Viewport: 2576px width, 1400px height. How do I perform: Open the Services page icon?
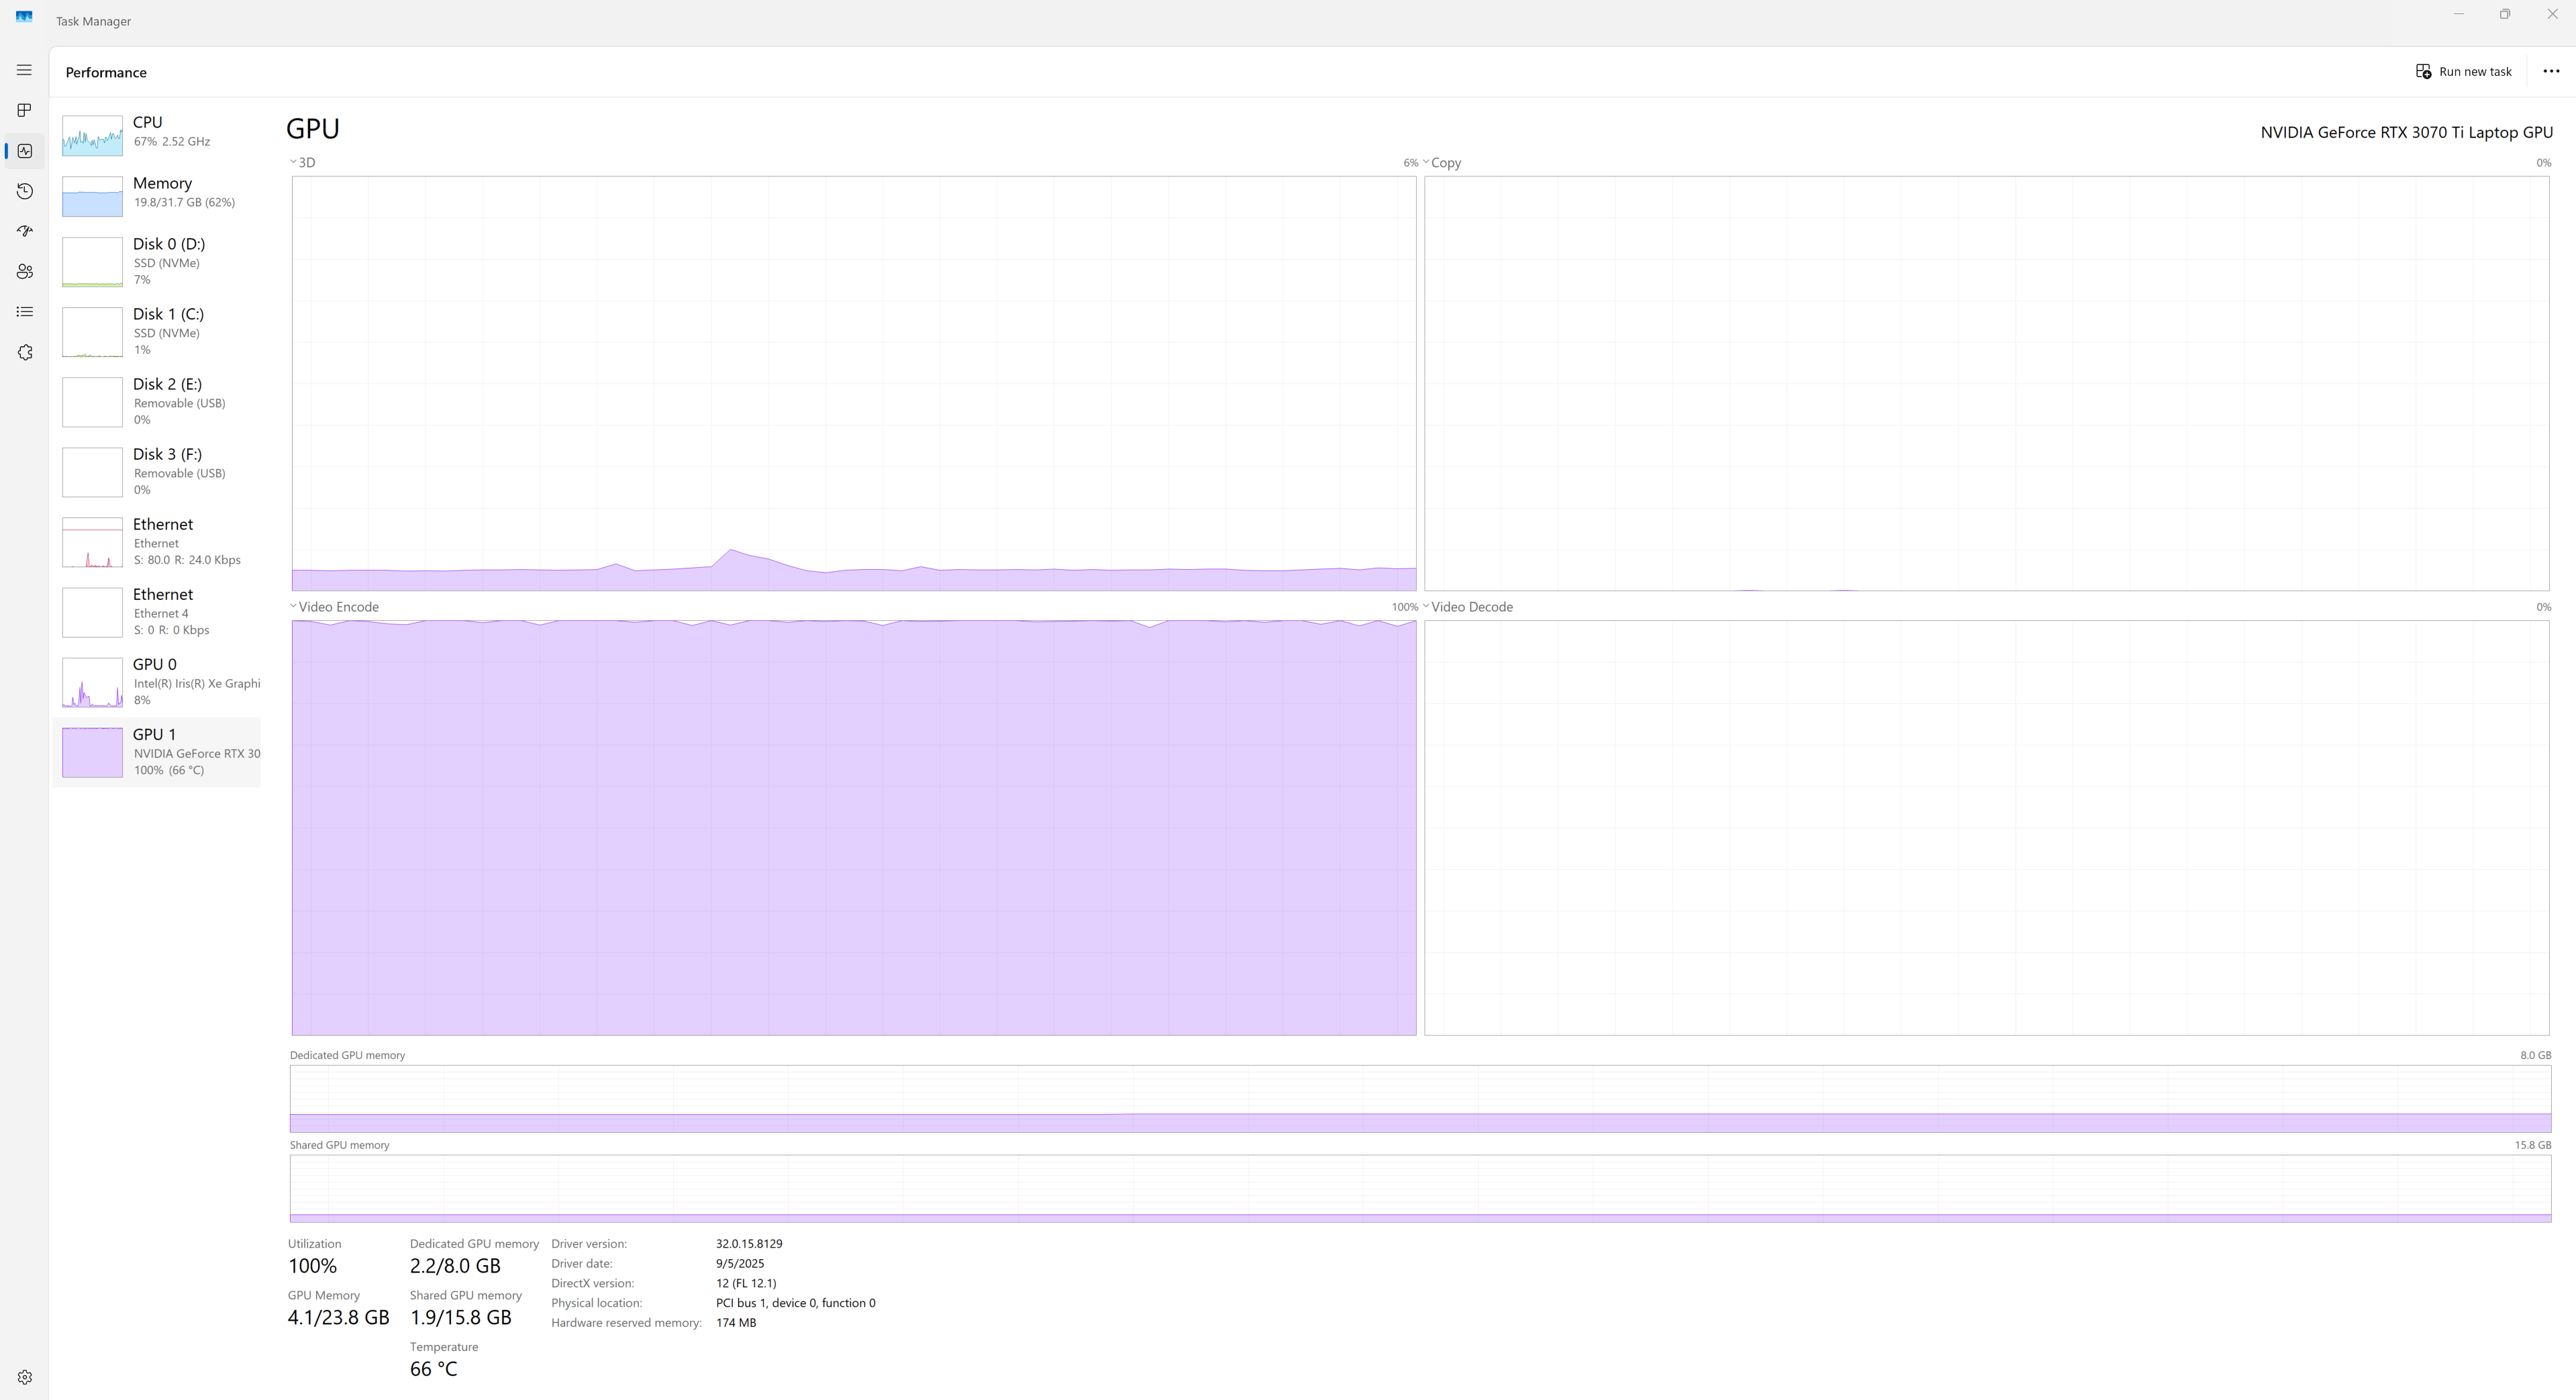click(24, 353)
